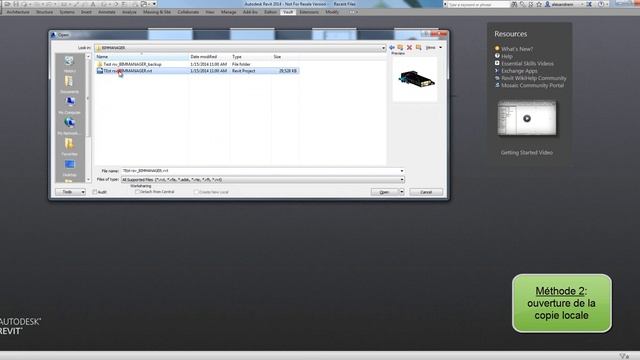Click Essential Skills Videos play icon
640x360 pixels.
497,63
